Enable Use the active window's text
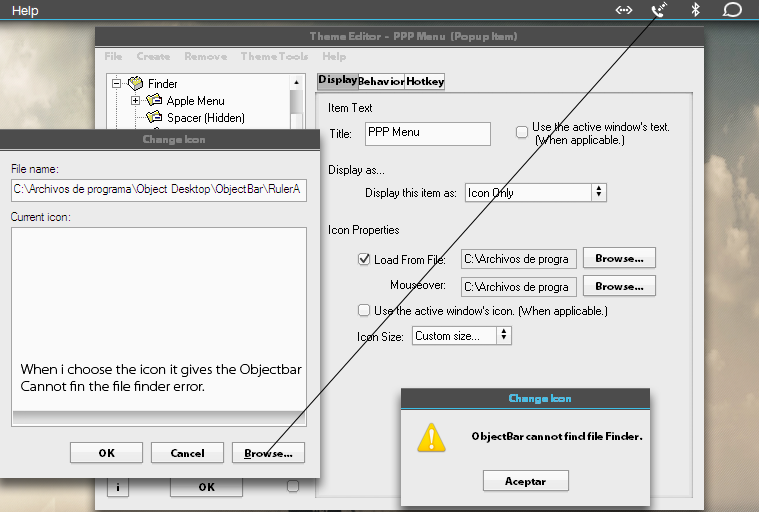 [522, 132]
